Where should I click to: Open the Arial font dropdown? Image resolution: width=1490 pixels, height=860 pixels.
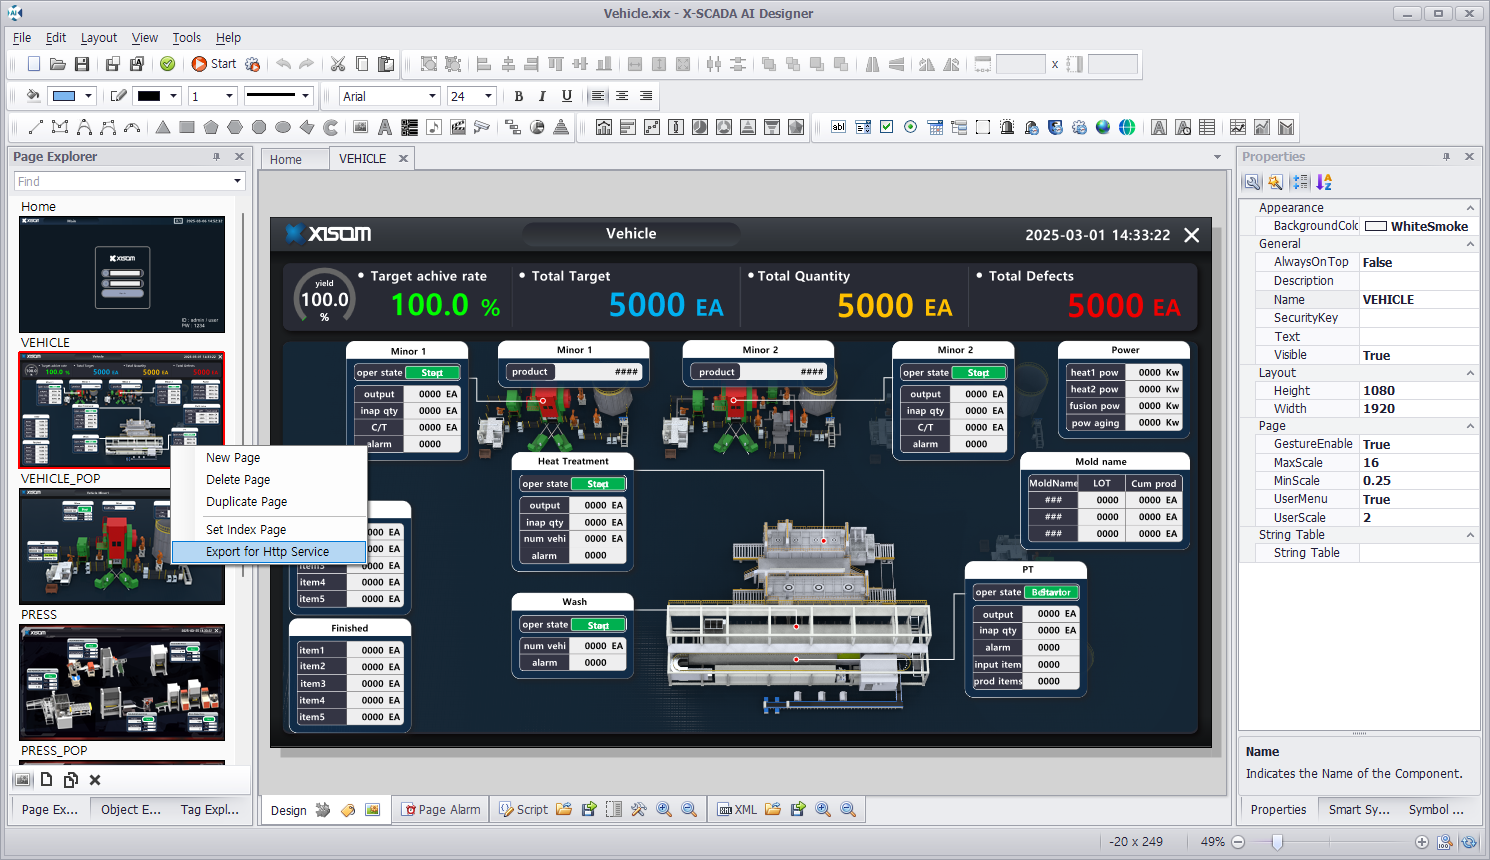click(432, 96)
